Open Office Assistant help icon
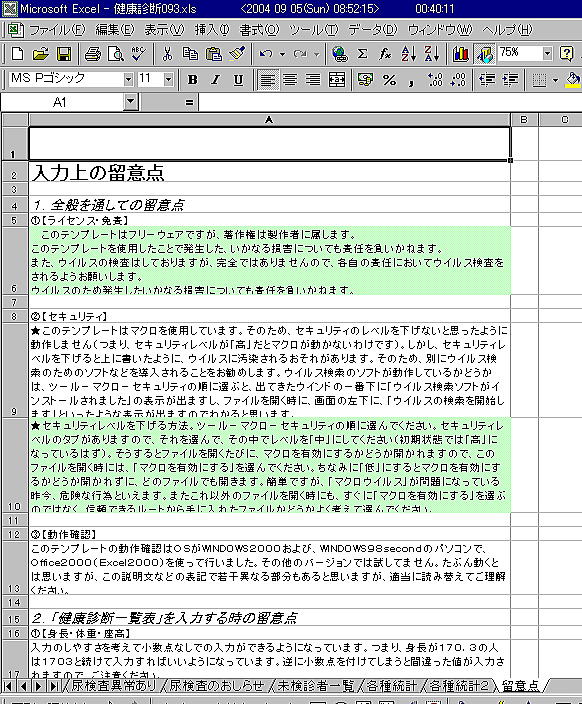The height and width of the screenshot is (704, 582). point(566,54)
